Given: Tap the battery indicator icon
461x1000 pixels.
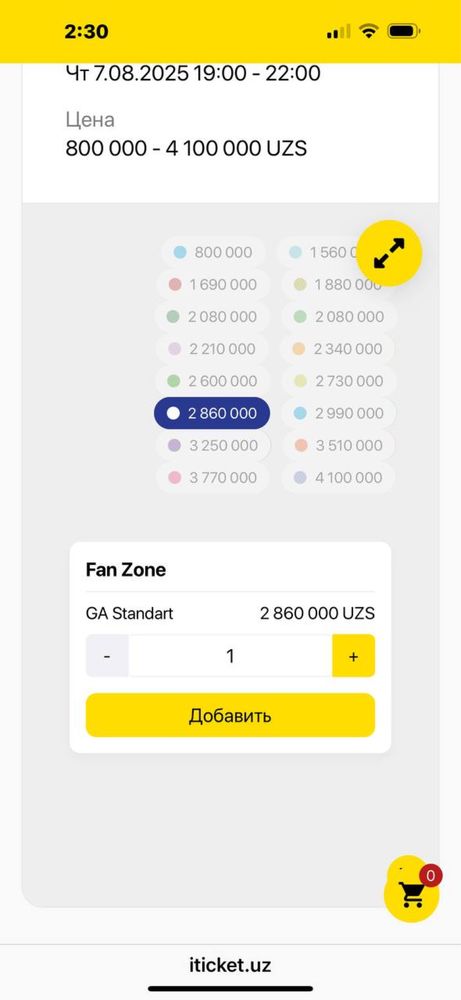Looking at the screenshot, I should pyautogui.click(x=403, y=31).
